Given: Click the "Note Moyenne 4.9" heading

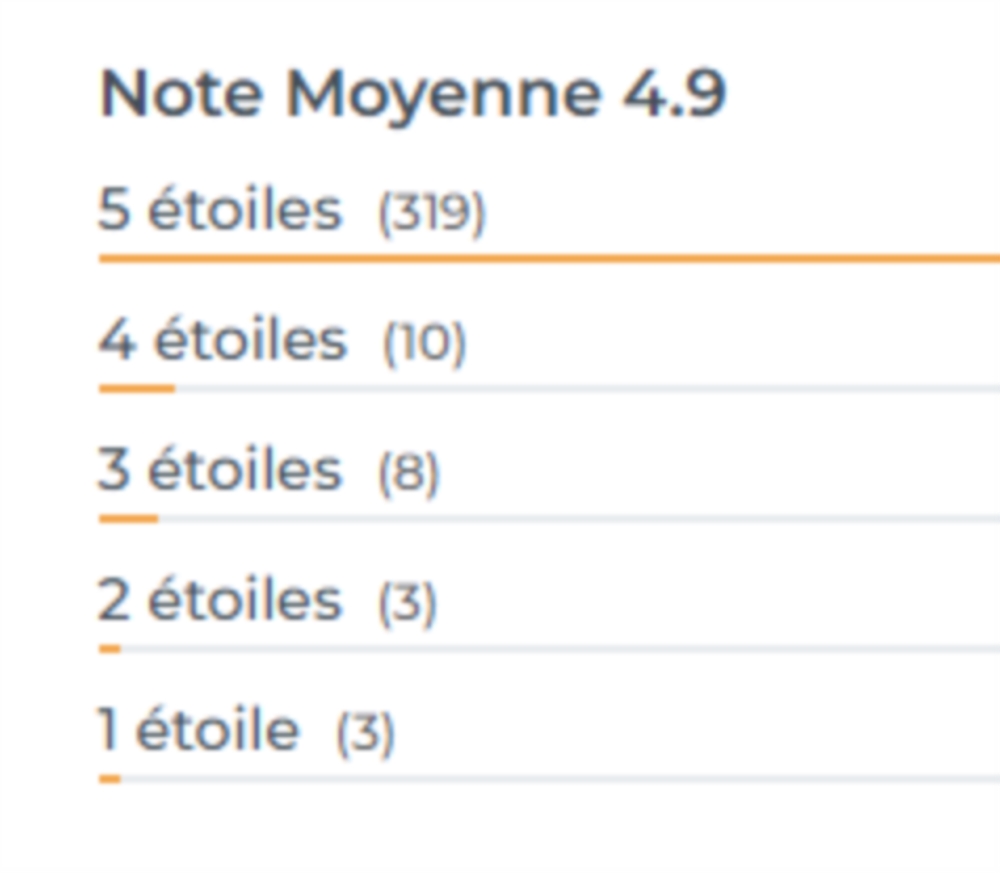Looking at the screenshot, I should click(x=412, y=95).
